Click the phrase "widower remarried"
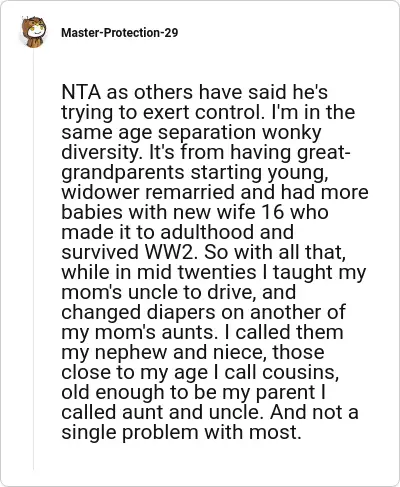 (x=148, y=193)
